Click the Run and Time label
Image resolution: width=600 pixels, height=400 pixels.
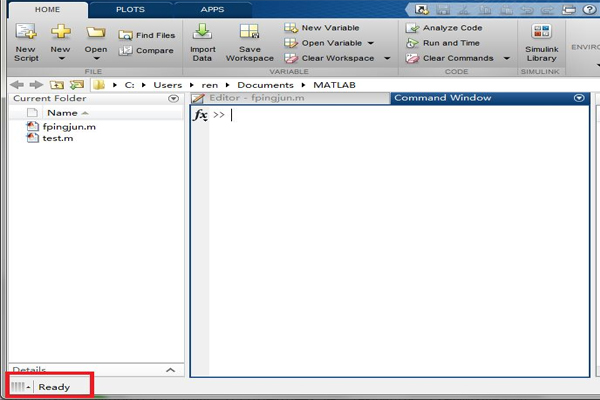click(451, 43)
